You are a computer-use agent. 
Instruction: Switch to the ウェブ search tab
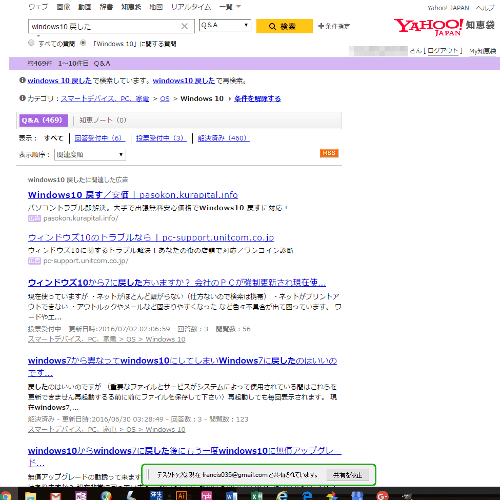pyautogui.click(x=38, y=7)
